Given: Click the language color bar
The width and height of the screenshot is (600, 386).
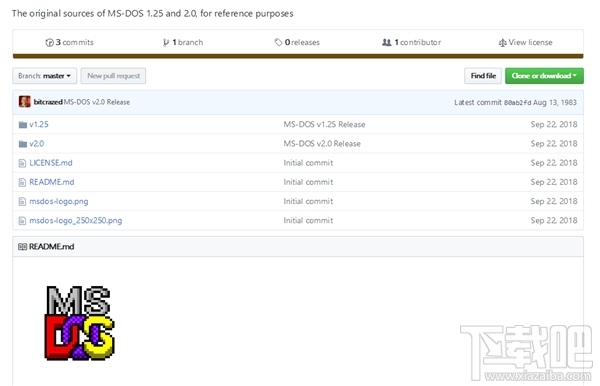Looking at the screenshot, I should (298, 56).
